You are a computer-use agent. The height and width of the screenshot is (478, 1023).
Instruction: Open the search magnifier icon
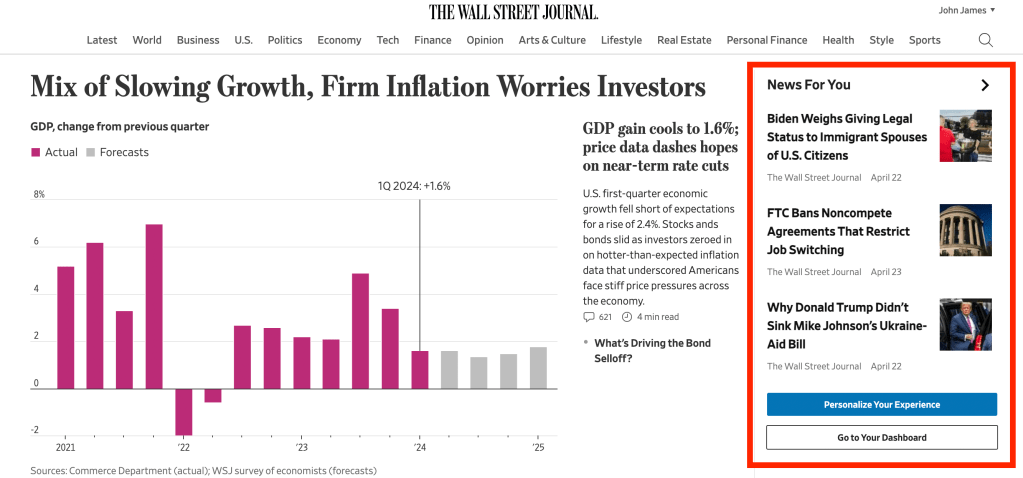pos(985,40)
